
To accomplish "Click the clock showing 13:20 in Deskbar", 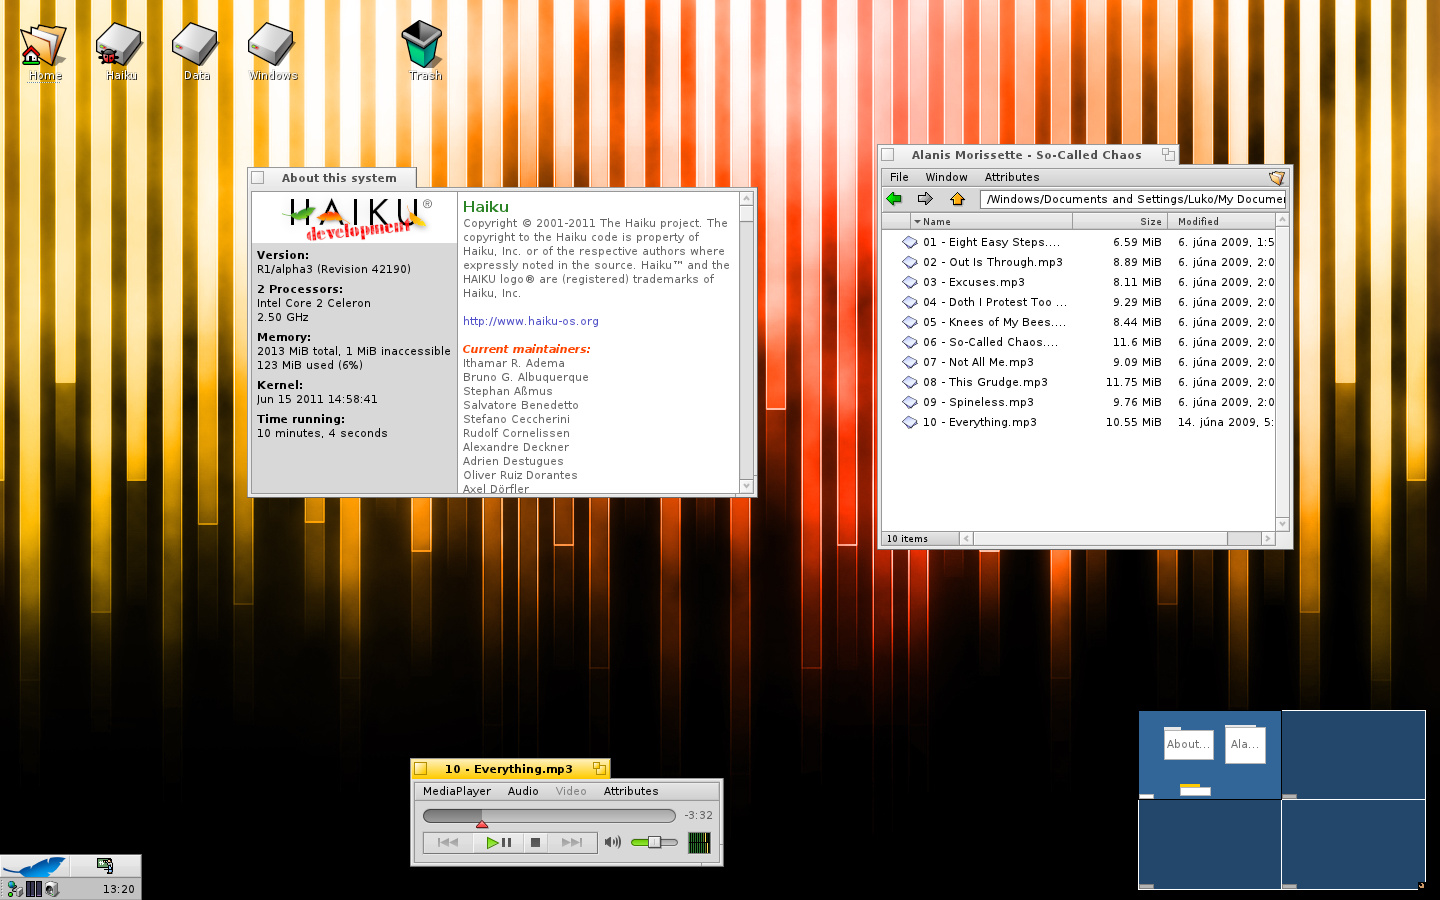I will [x=118, y=889].
